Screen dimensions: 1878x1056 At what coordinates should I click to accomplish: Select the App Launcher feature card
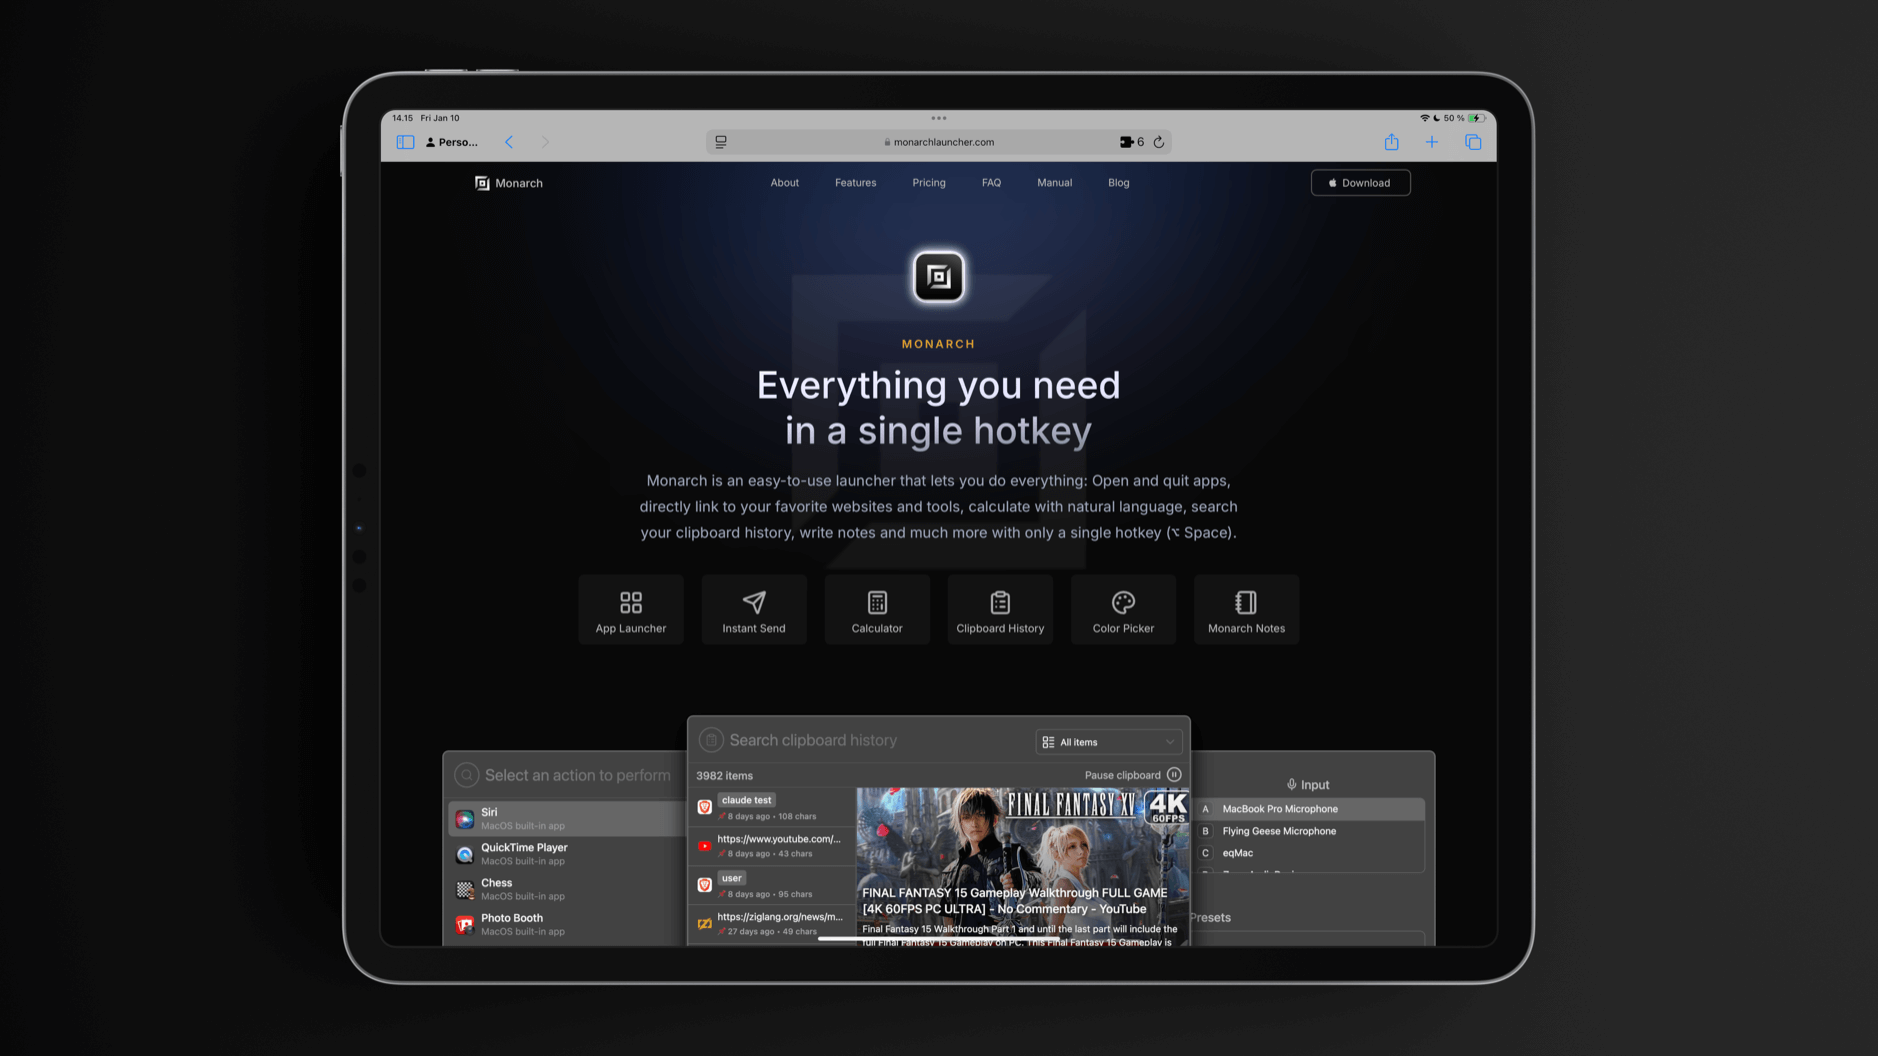click(x=631, y=610)
